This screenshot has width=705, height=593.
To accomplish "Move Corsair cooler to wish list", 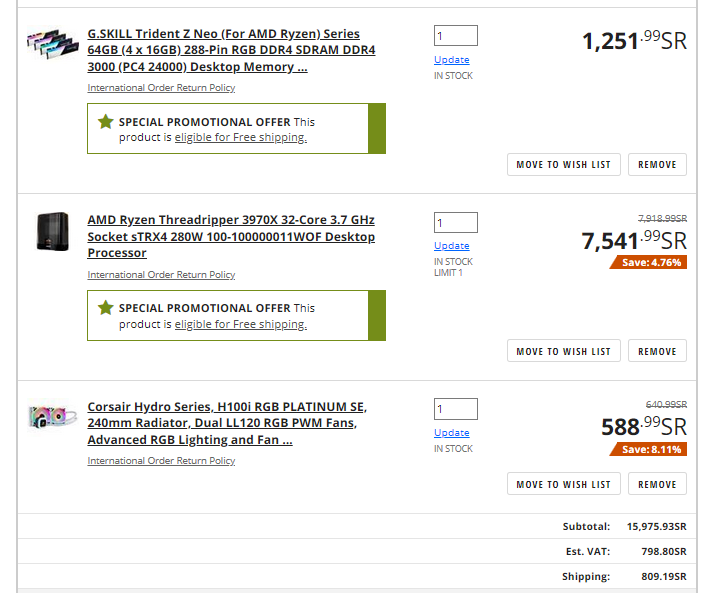I will pyautogui.click(x=563, y=484).
